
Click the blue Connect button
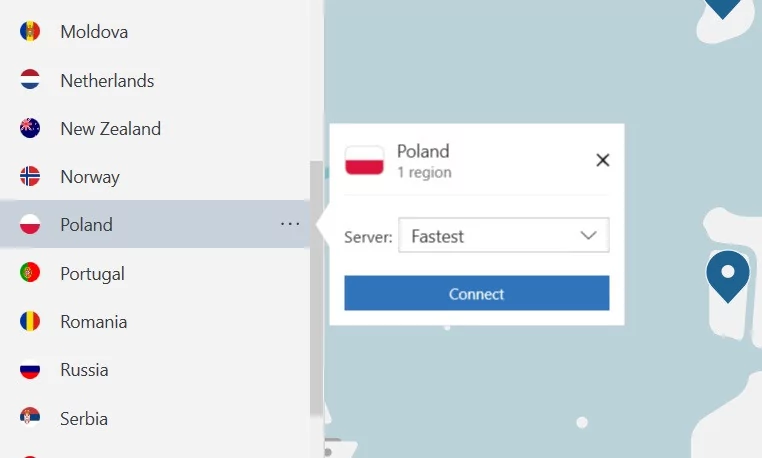point(477,293)
